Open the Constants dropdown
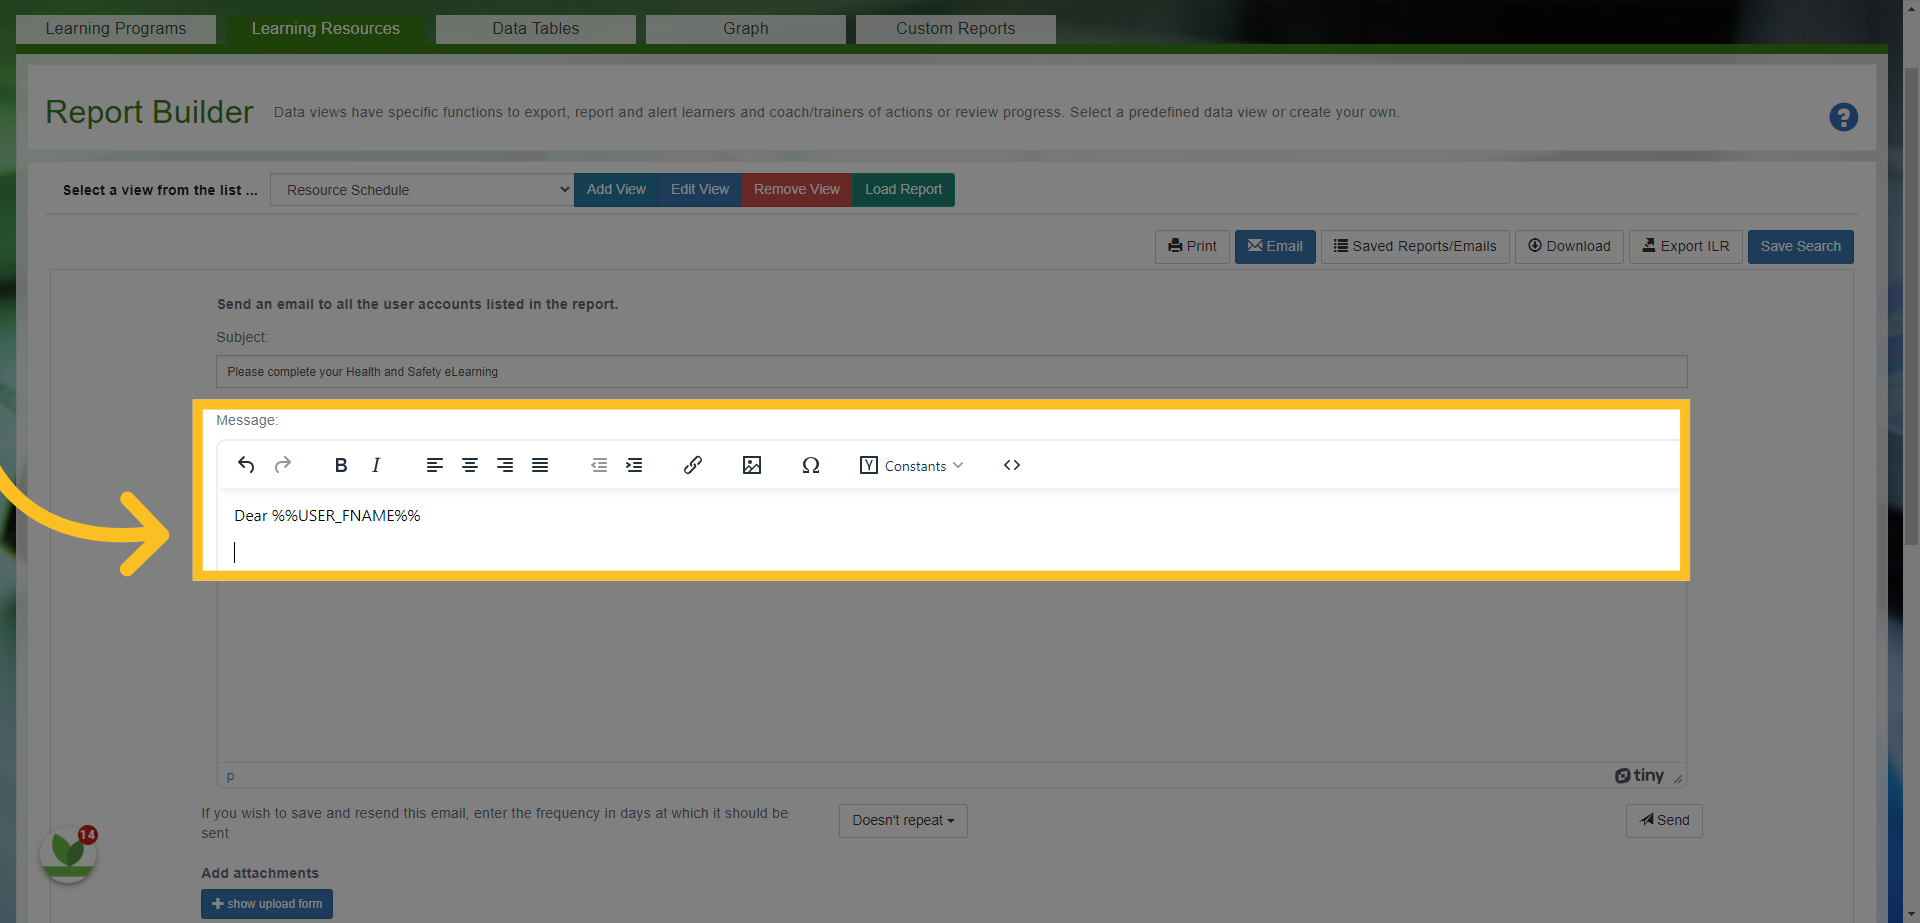The width and height of the screenshot is (1920, 923). point(911,465)
